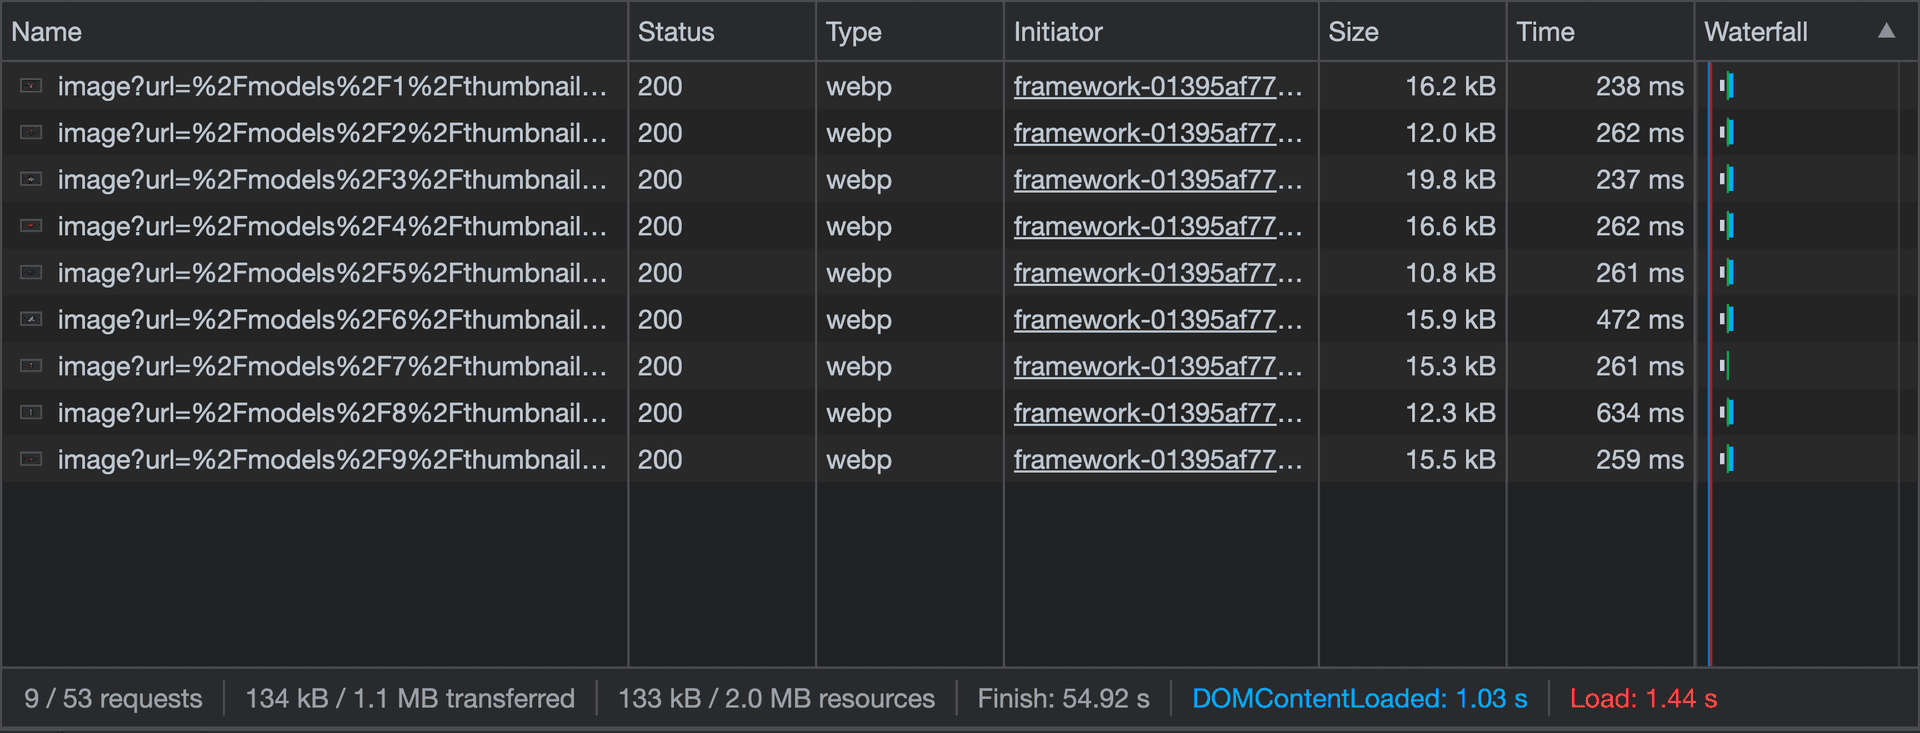This screenshot has width=1920, height=733.
Task: Click thumbnail icon for models/7 image request
Action: [31, 366]
